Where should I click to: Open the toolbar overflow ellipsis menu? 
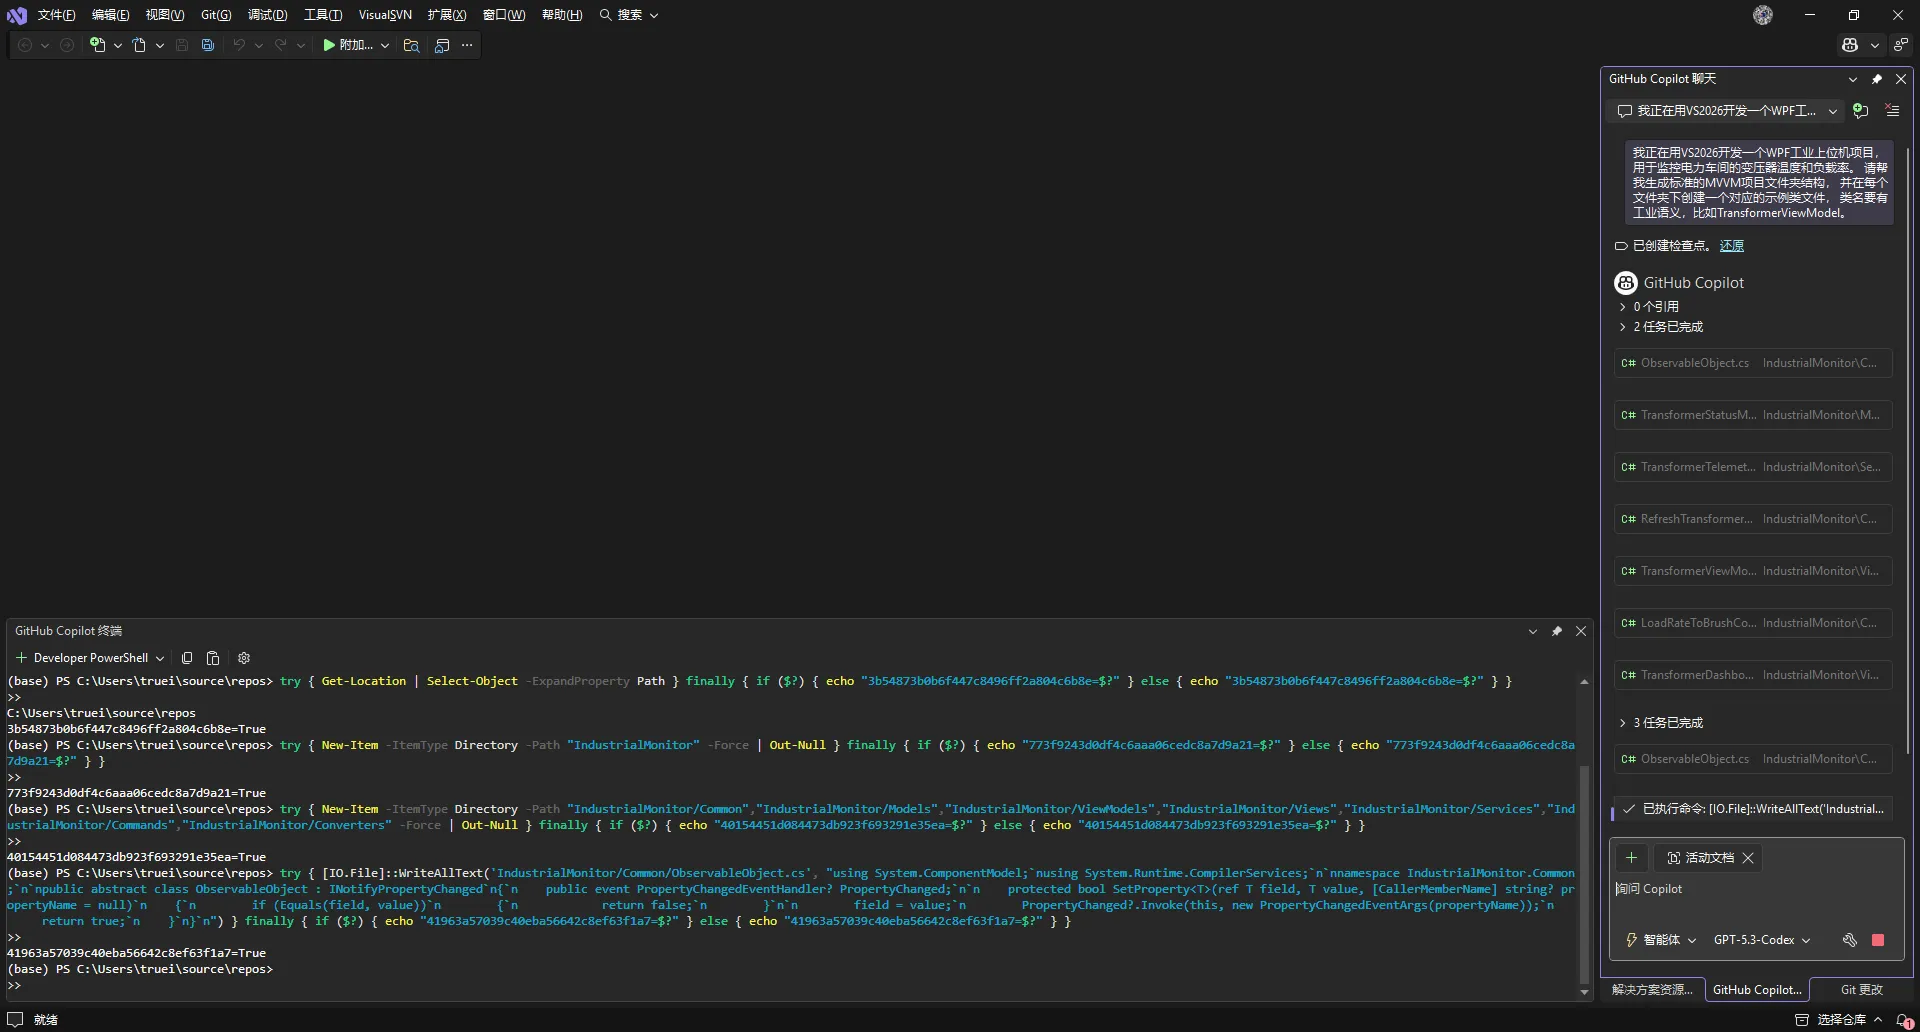coord(467,45)
